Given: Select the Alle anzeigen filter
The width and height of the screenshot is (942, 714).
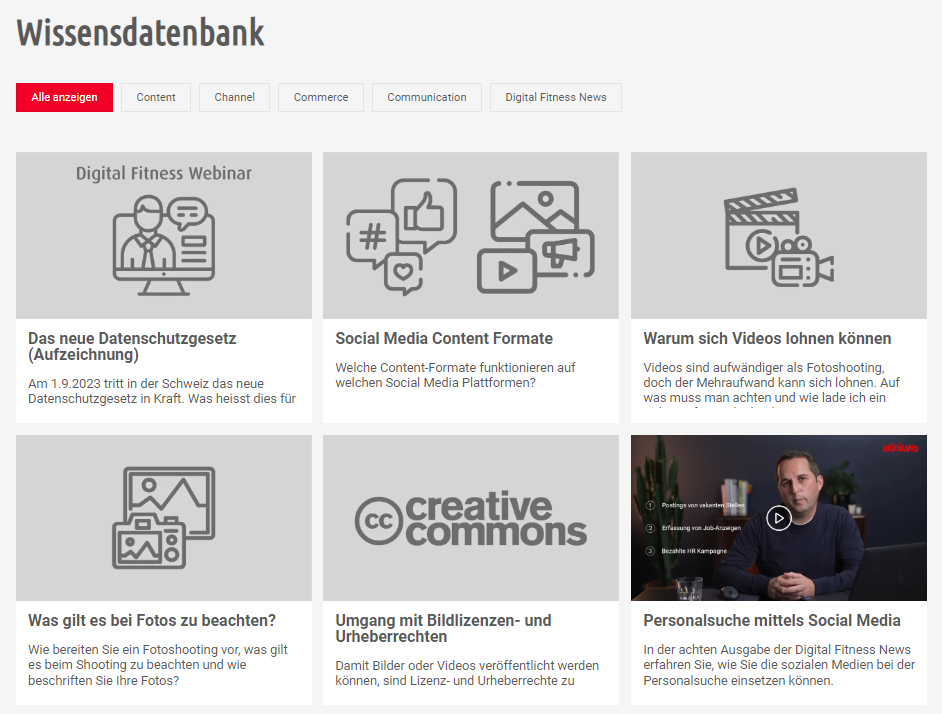Looking at the screenshot, I should 64,97.
